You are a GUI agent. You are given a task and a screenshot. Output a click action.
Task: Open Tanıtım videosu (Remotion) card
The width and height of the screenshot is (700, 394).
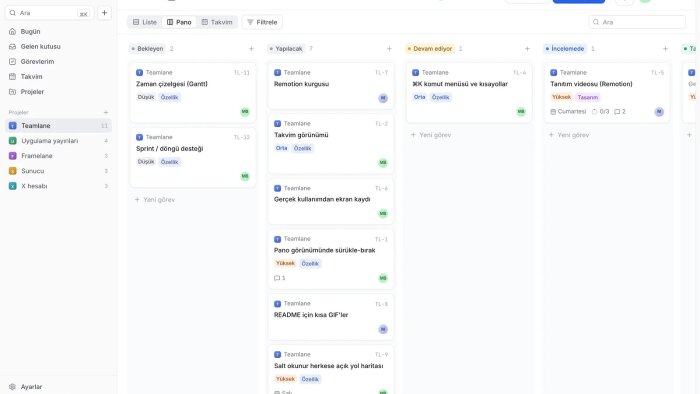coord(607,93)
